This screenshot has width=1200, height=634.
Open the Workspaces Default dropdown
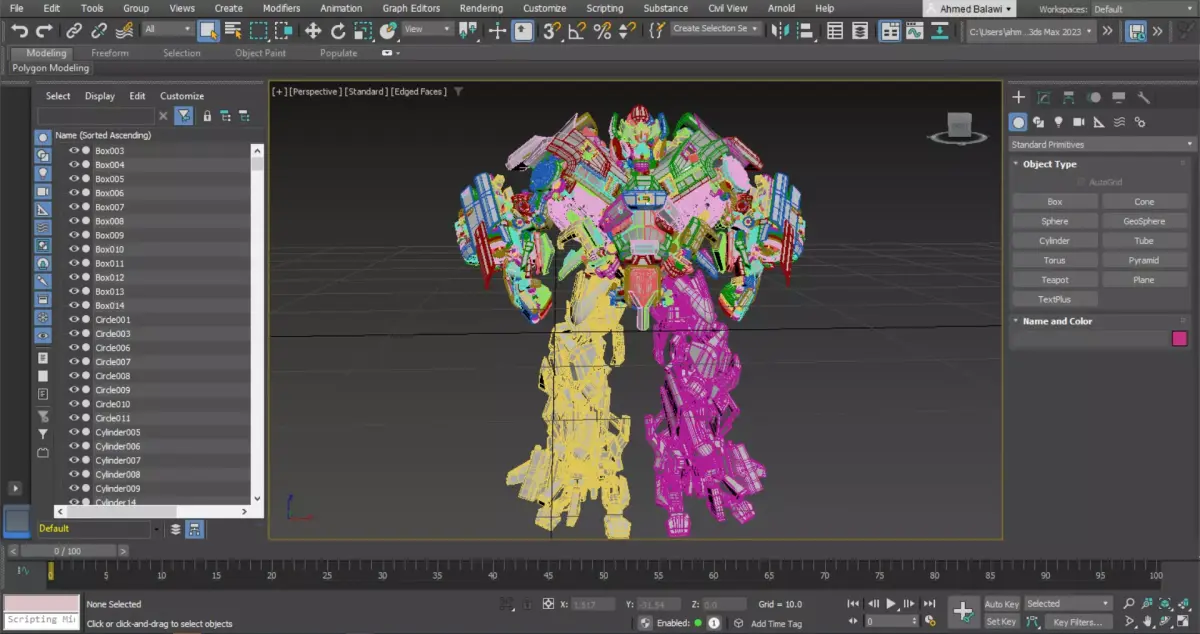pyautogui.click(x=1143, y=9)
